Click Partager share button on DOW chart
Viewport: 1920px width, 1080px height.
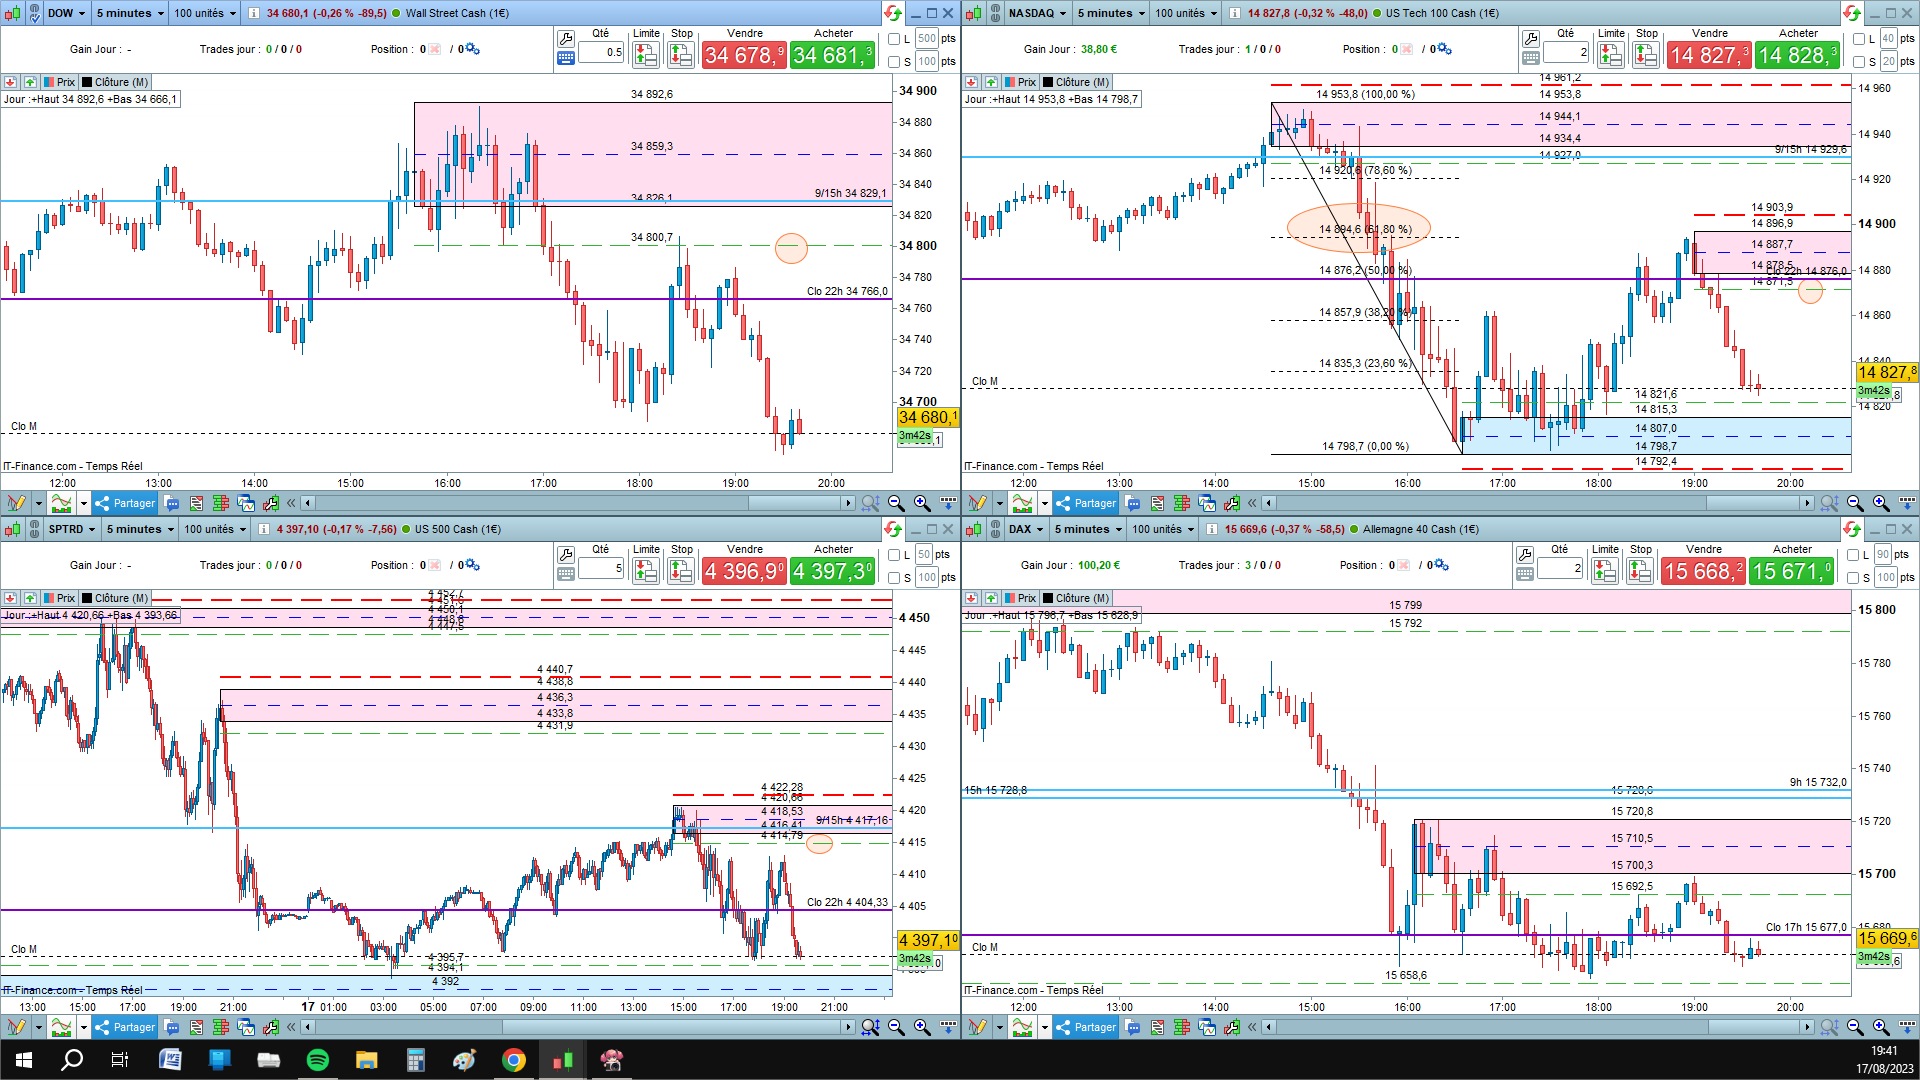coord(126,503)
